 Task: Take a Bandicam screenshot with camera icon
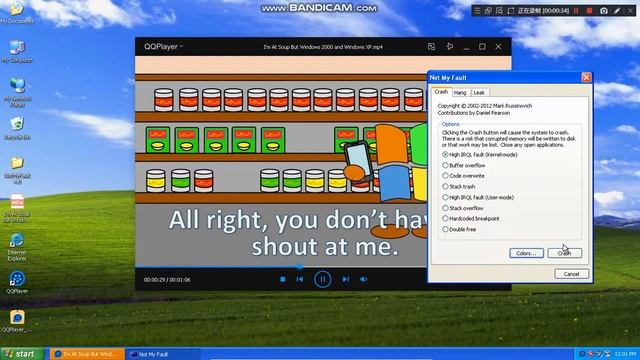[604, 11]
